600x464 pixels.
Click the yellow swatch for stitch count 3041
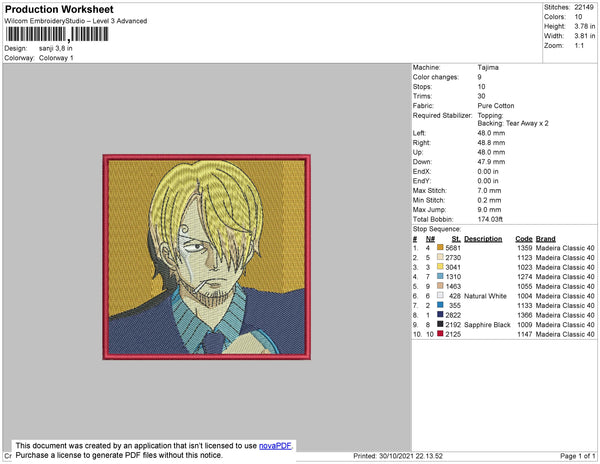(440, 267)
